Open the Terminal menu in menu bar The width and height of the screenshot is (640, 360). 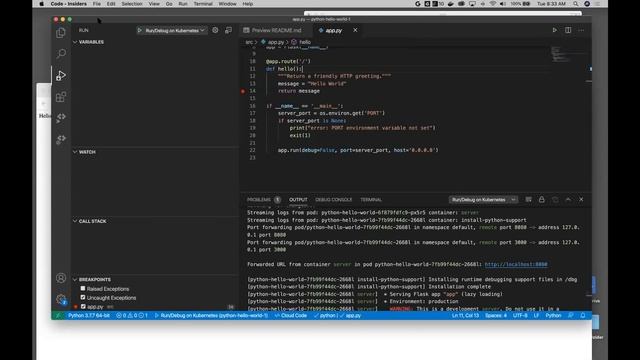click(x=203, y=4)
